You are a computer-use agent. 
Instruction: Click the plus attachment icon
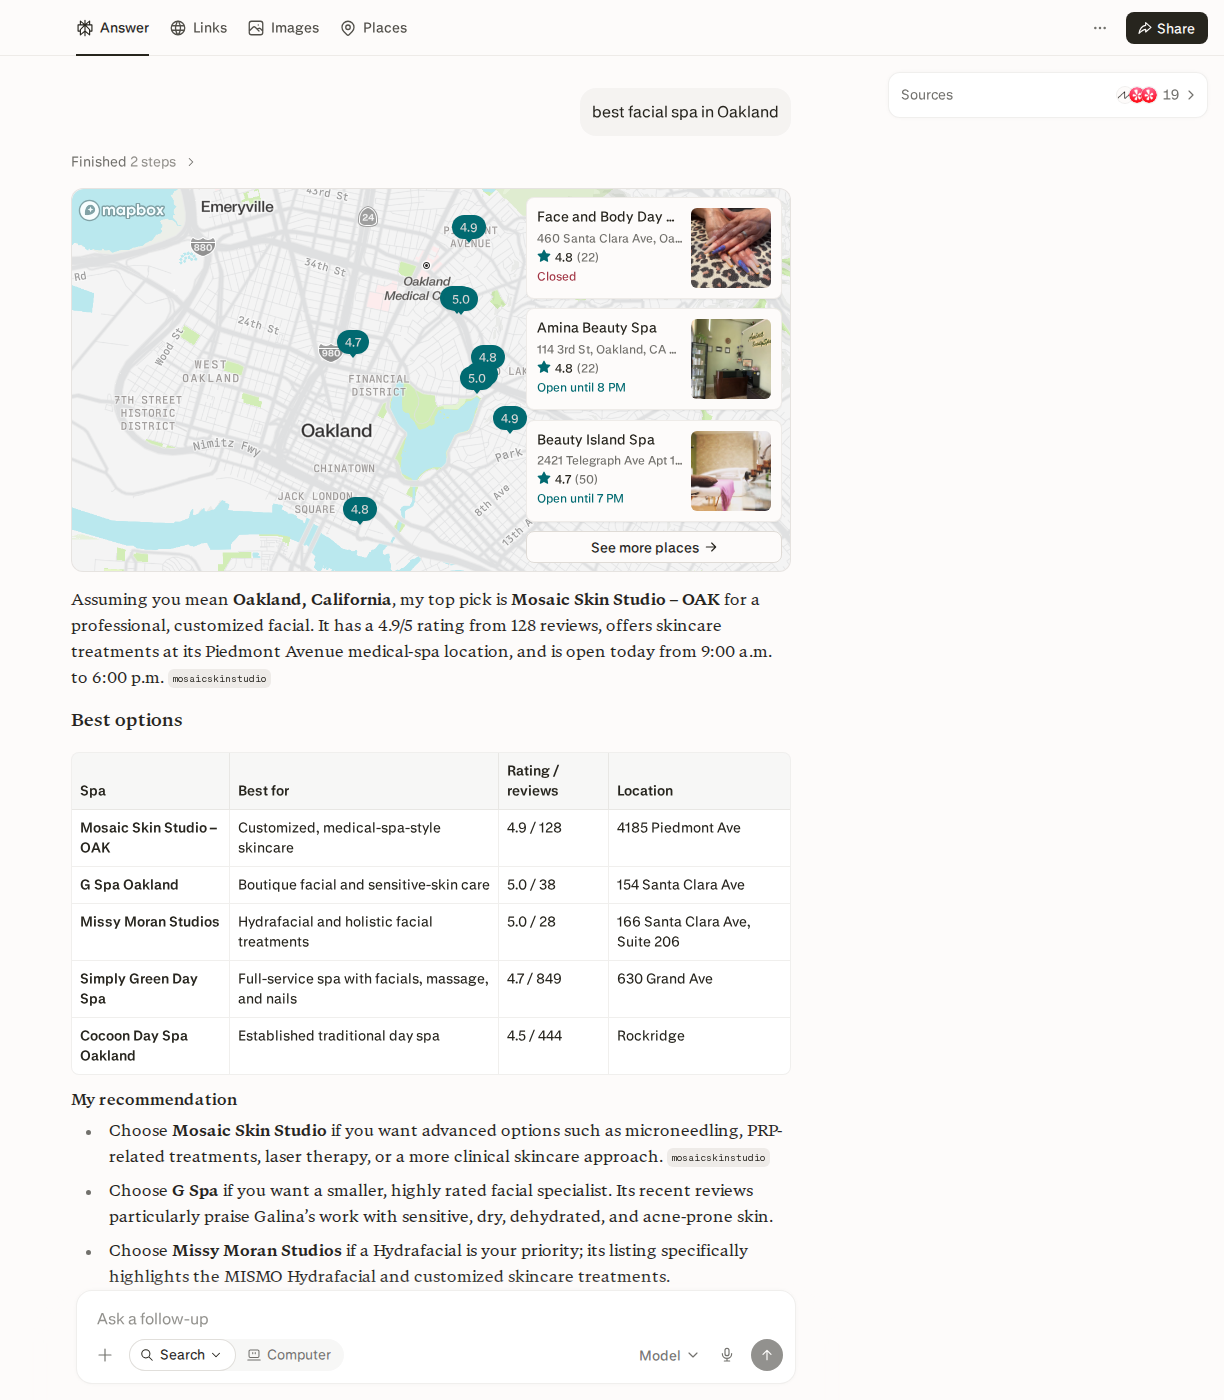point(105,1355)
